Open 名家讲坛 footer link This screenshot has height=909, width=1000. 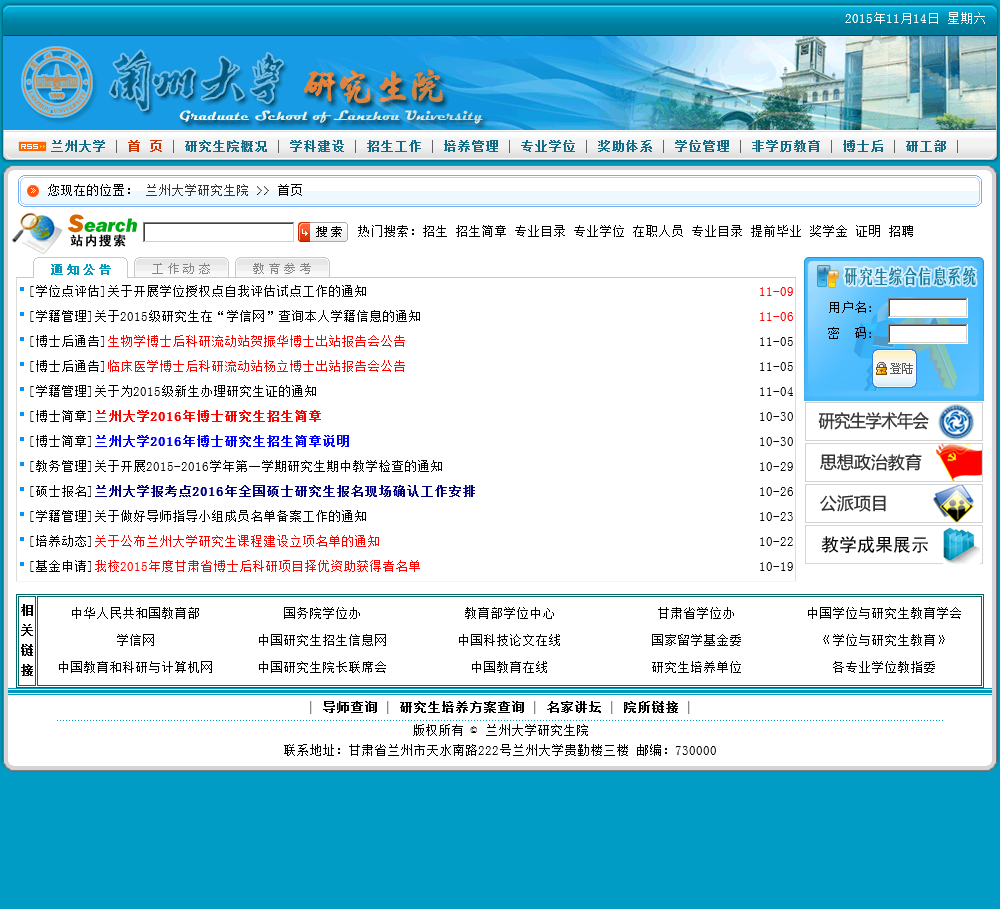[574, 707]
